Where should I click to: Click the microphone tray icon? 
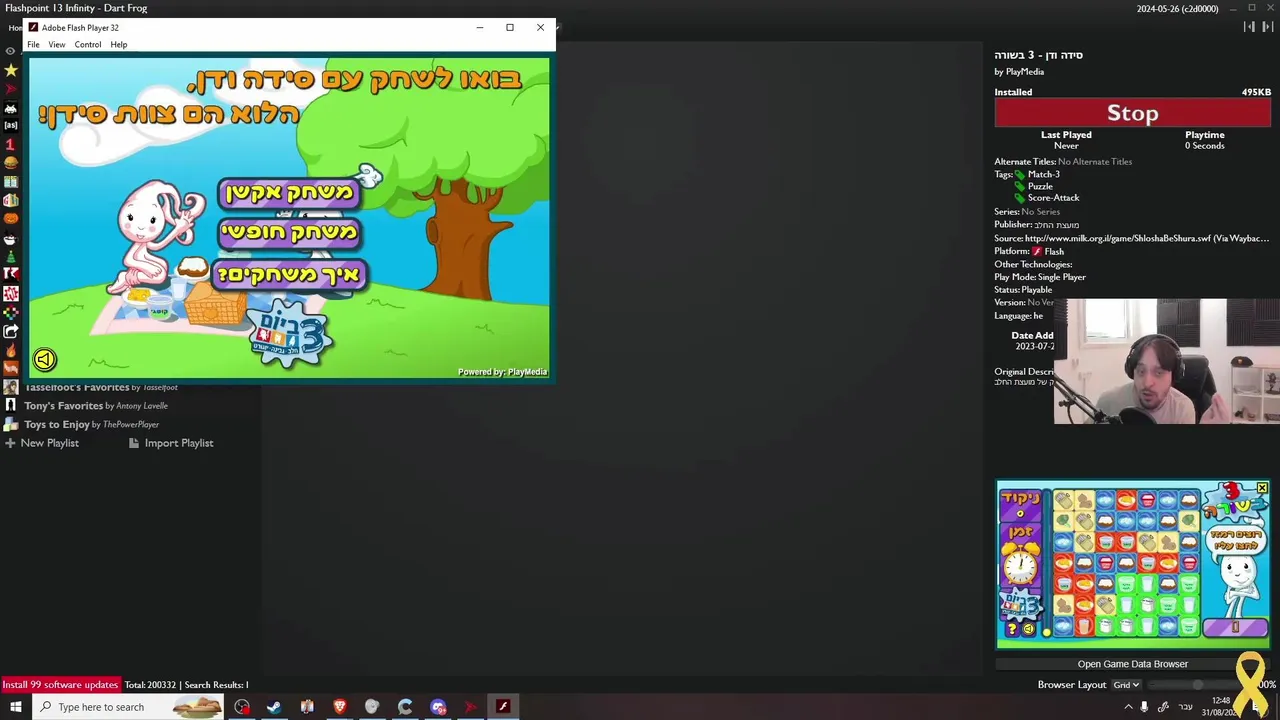[1144, 707]
